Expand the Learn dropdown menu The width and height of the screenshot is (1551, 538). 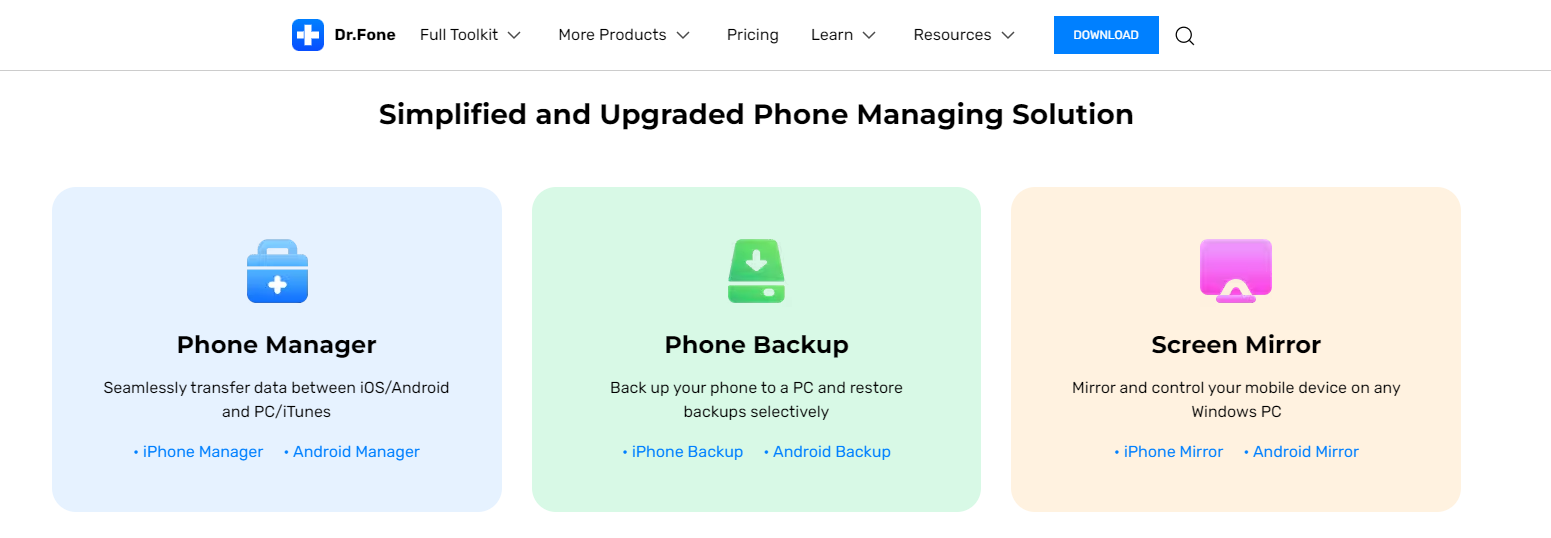click(x=844, y=35)
